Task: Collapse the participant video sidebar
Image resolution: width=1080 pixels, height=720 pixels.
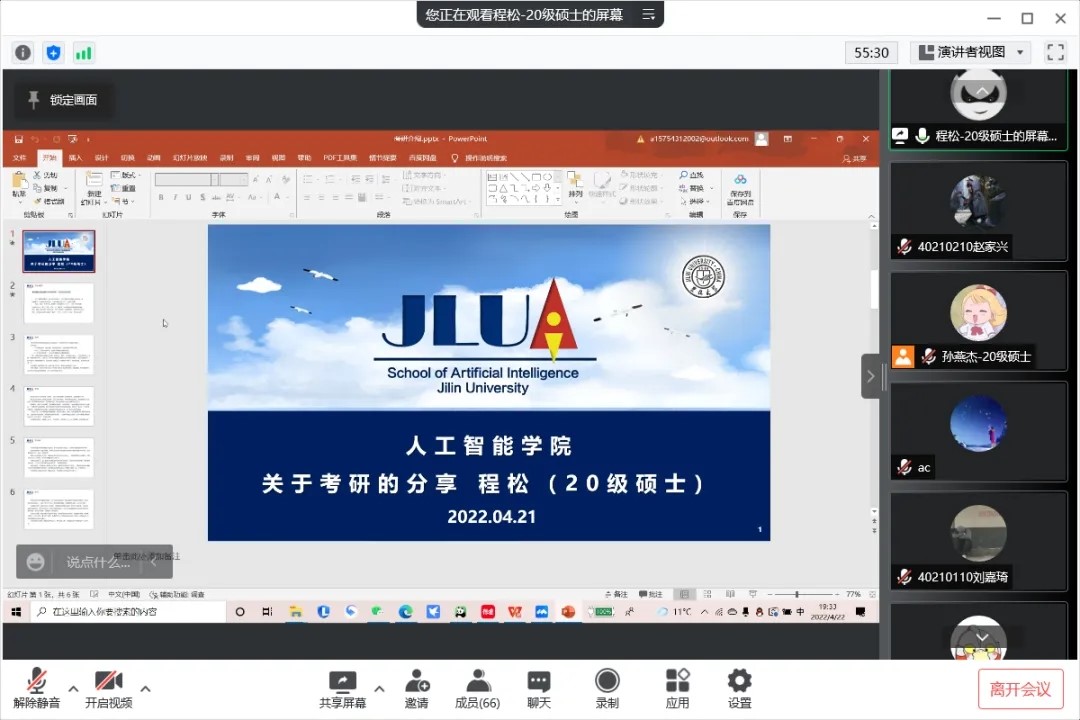Action: 870,376
